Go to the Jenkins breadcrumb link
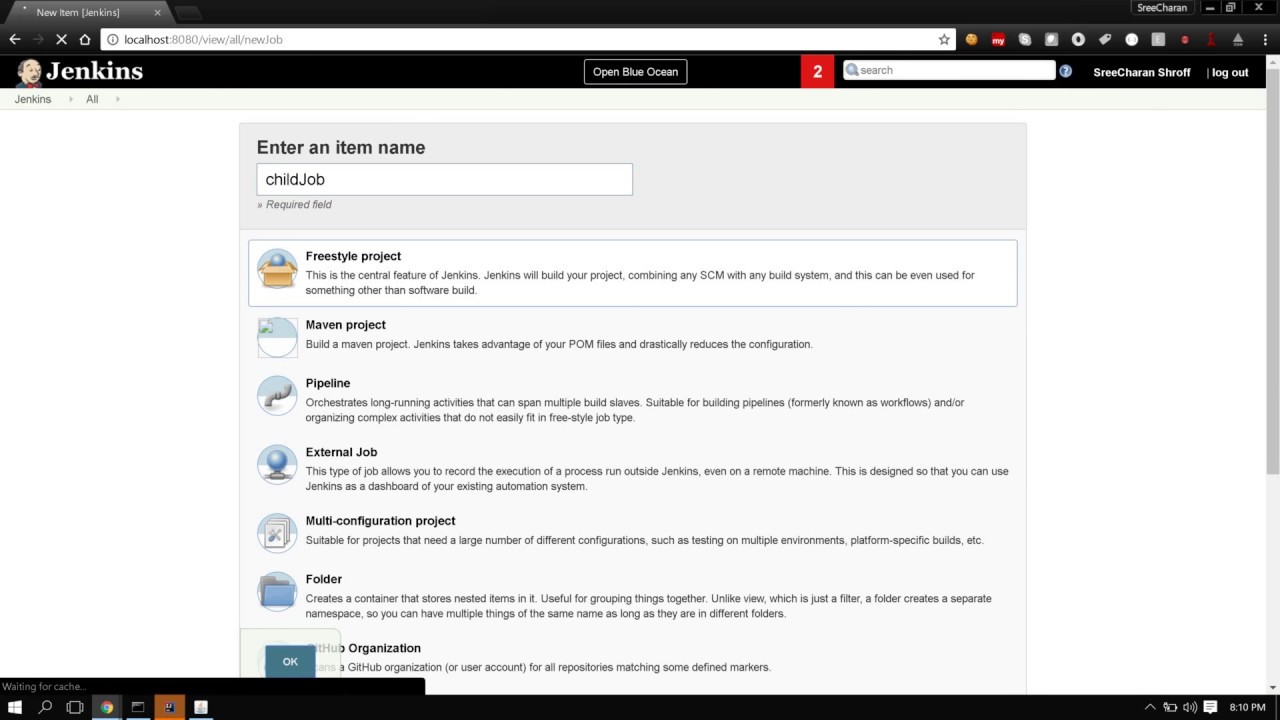Viewport: 1280px width, 720px height. click(x=33, y=99)
